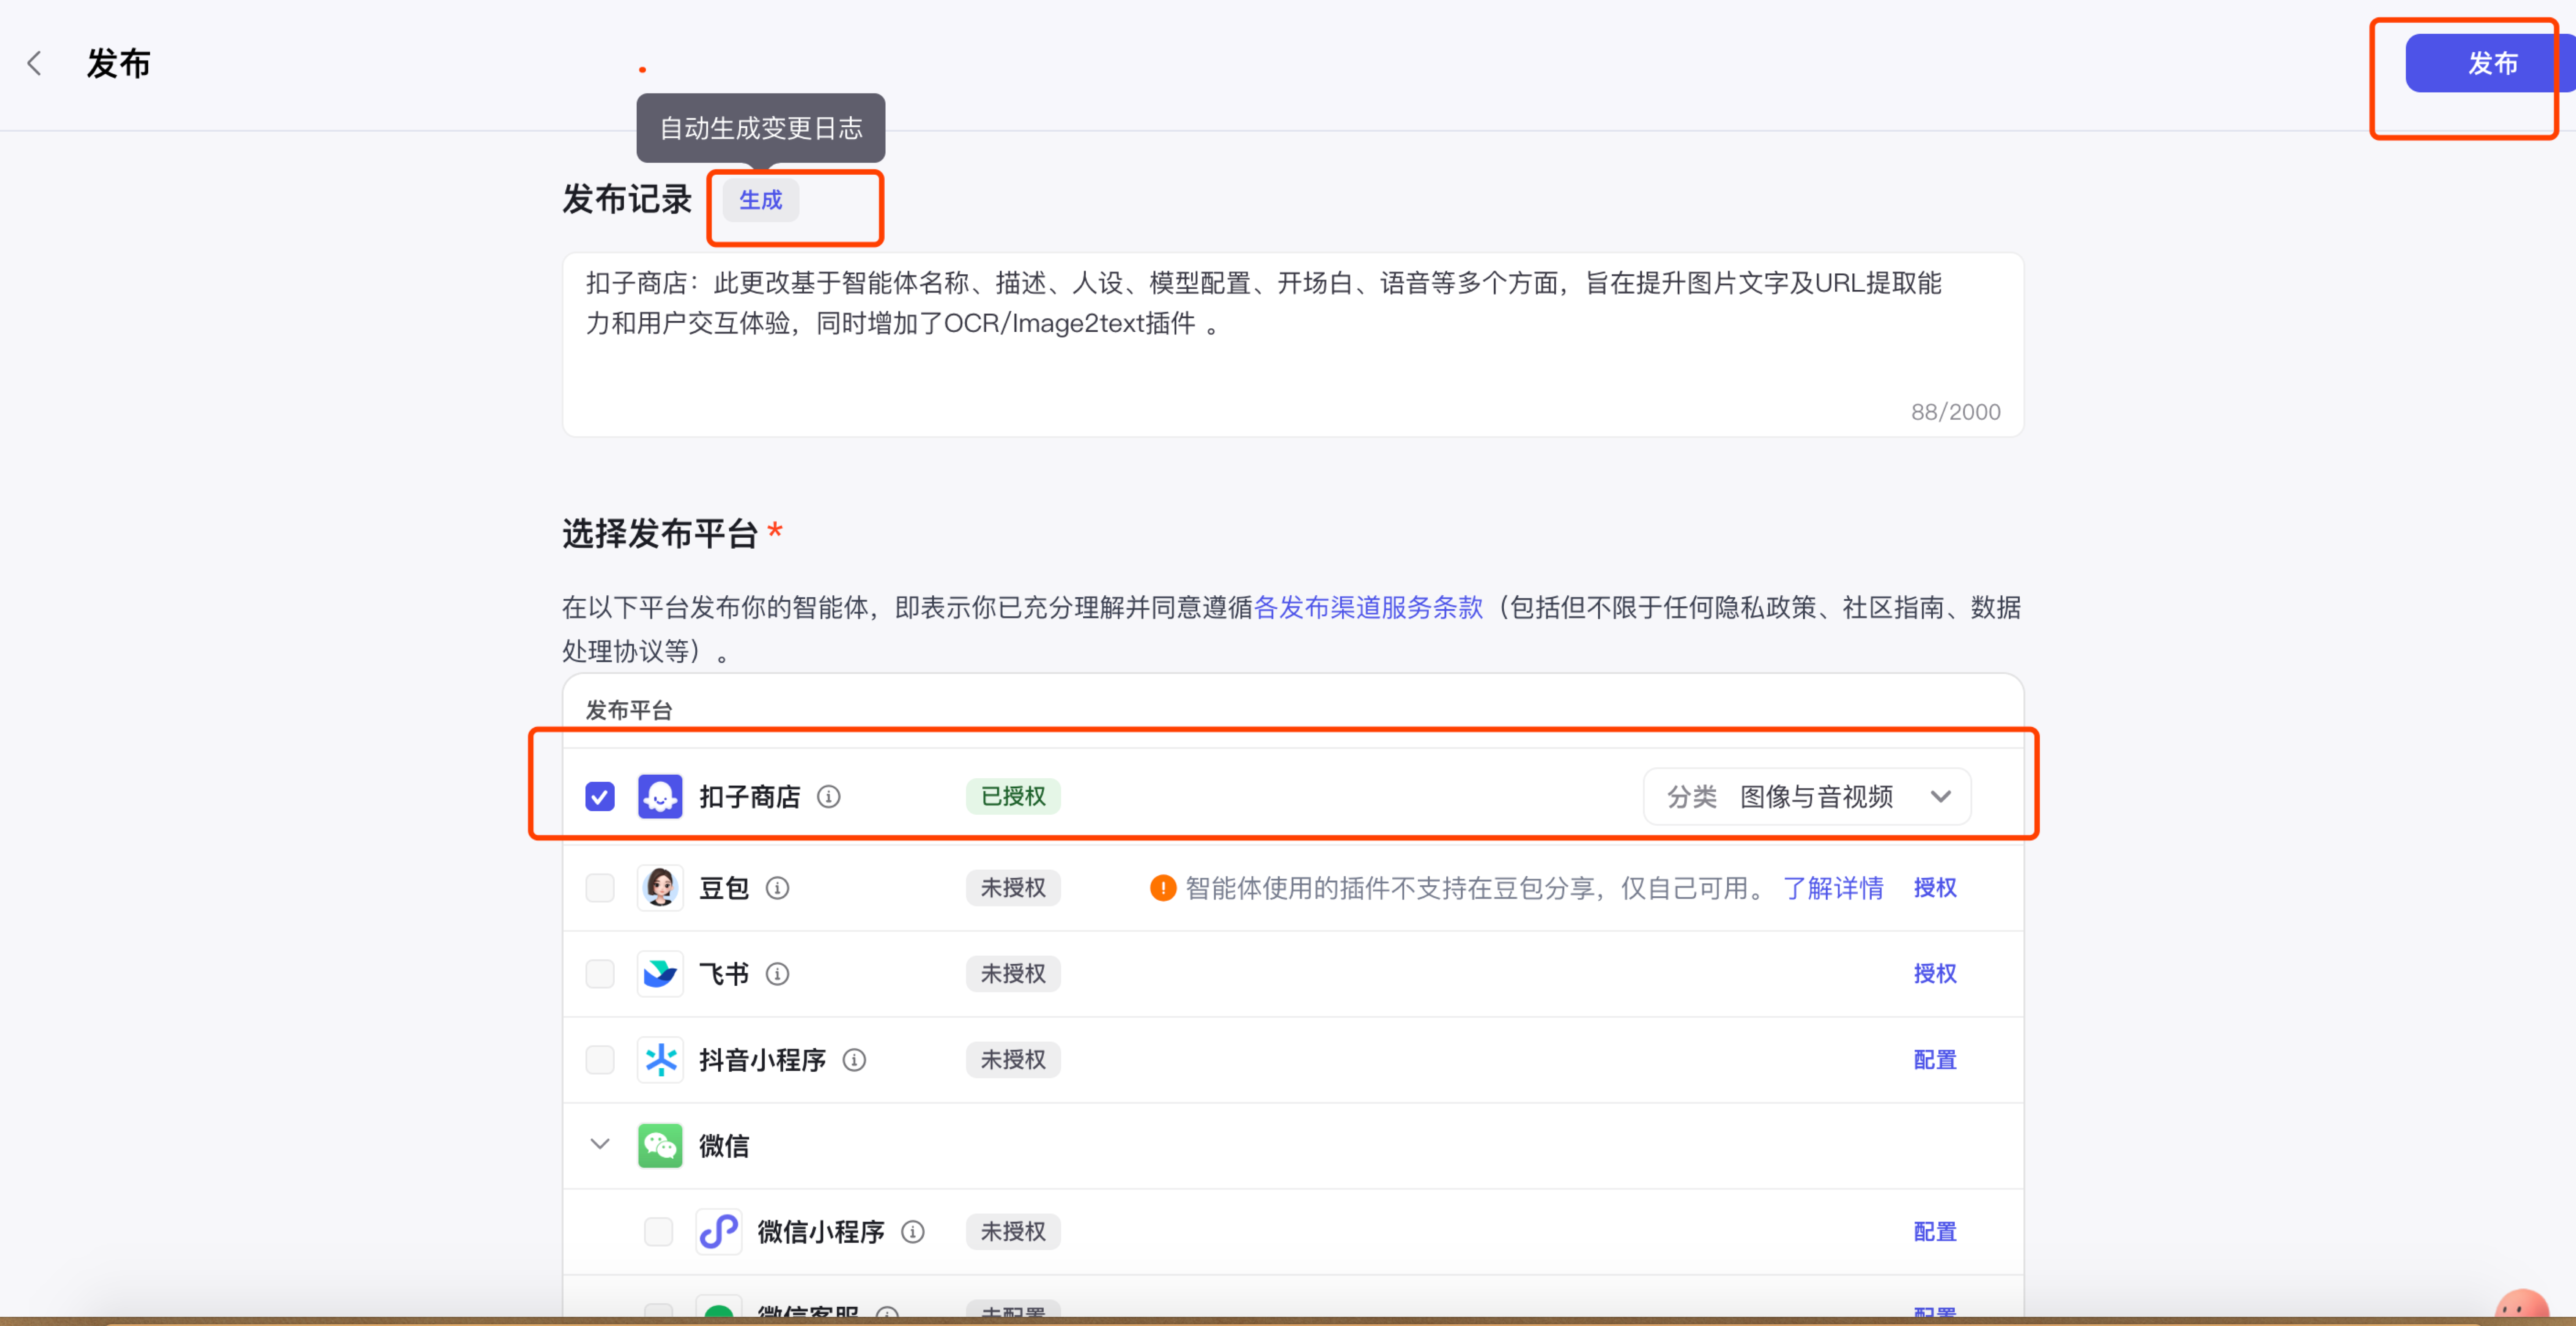
Task: Click the 飞书 platform logo
Action: [x=660, y=974]
